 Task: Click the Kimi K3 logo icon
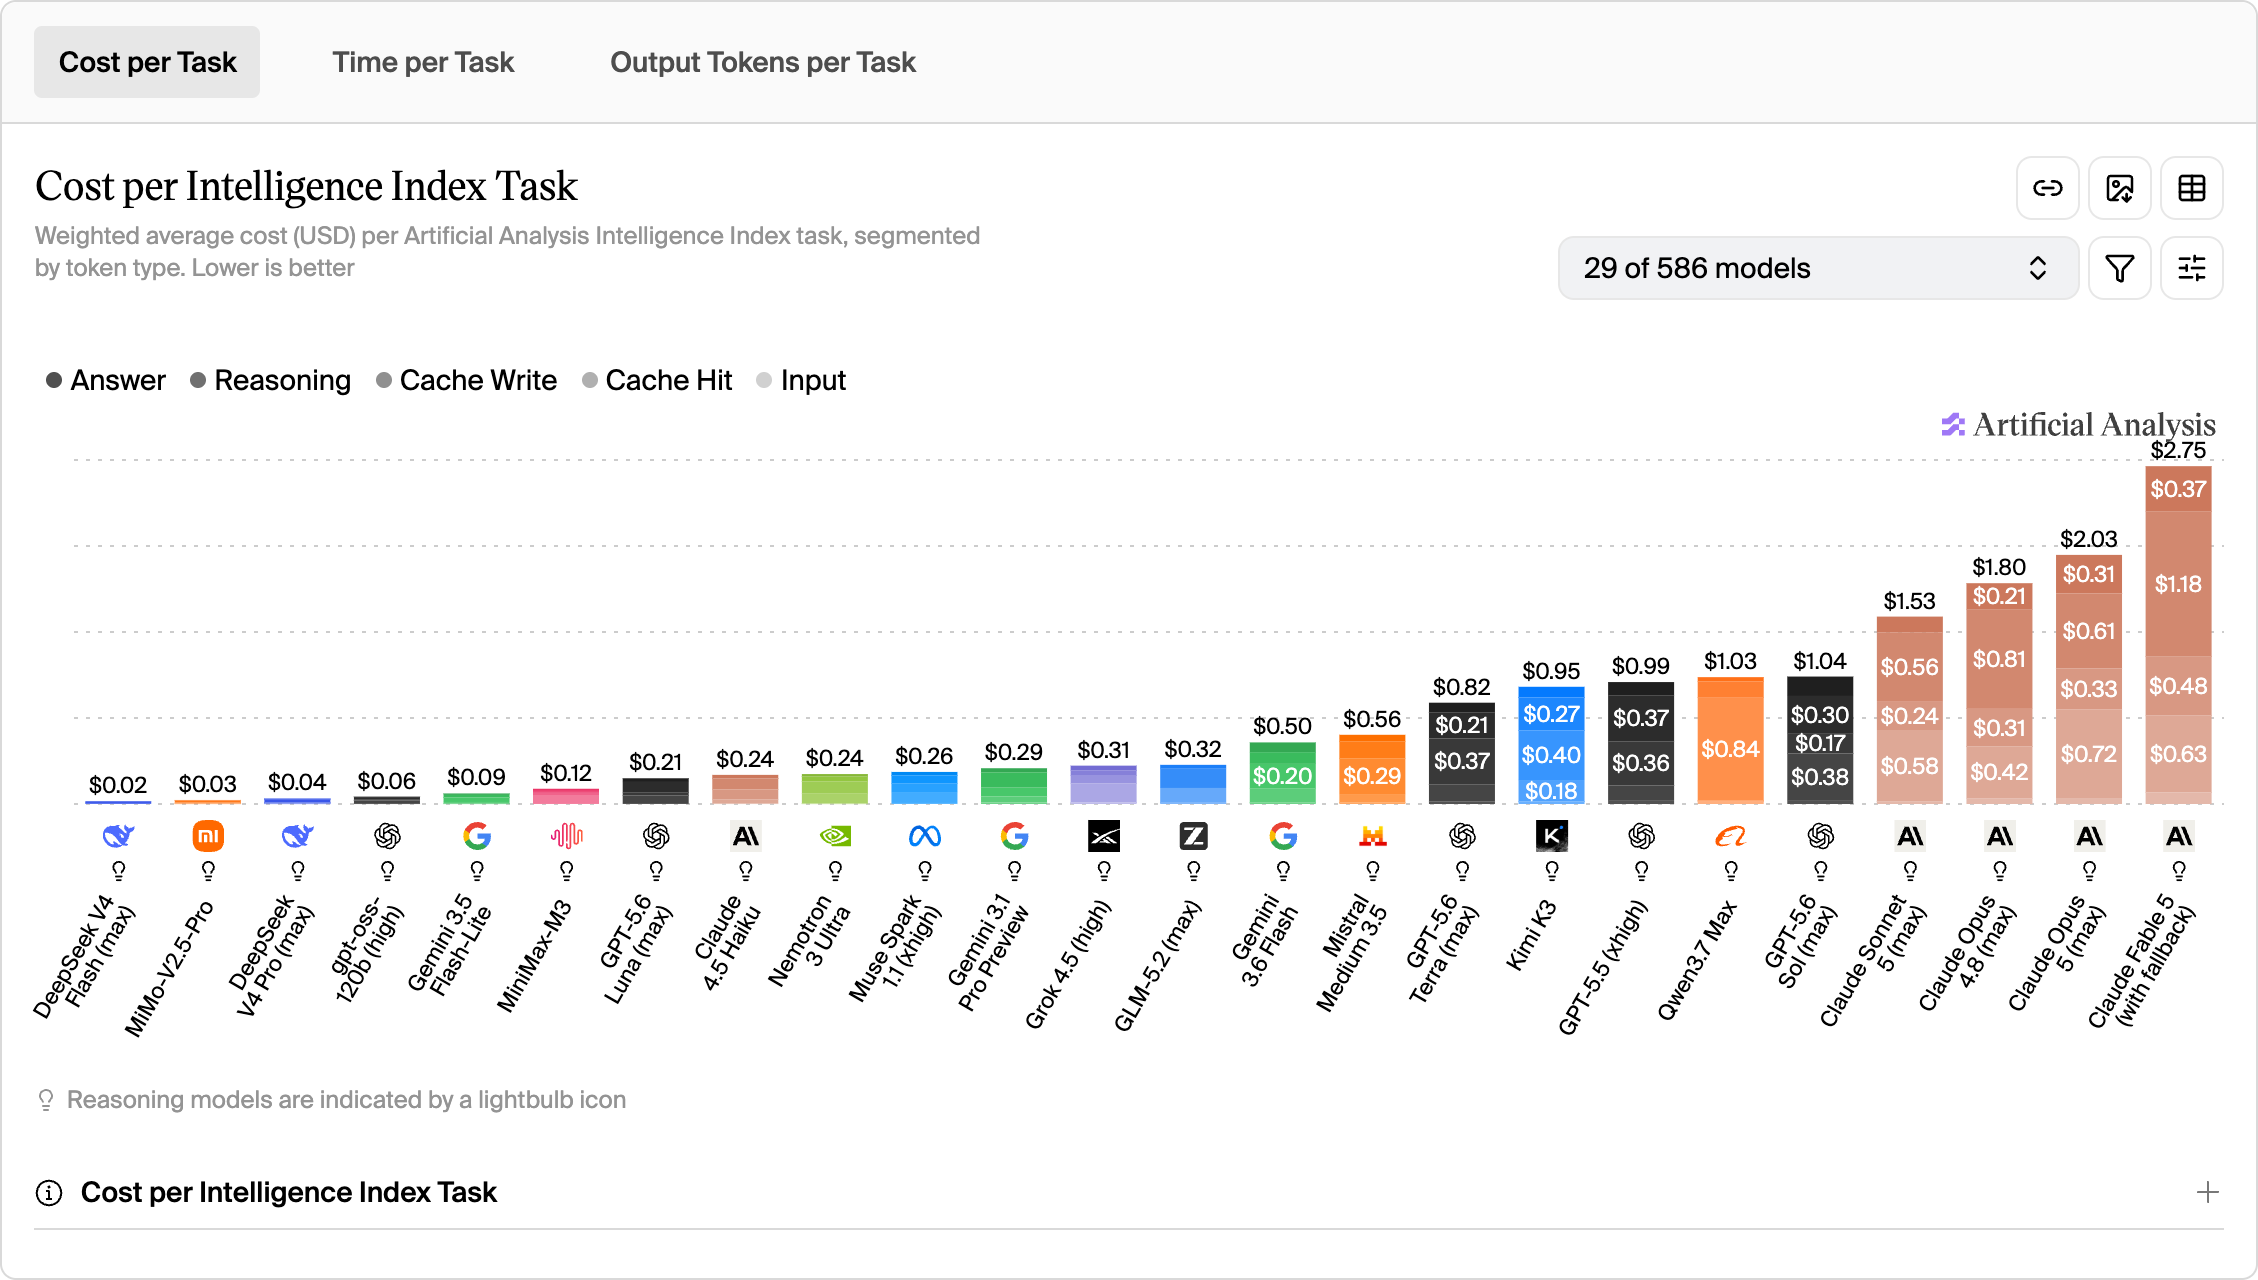click(1552, 836)
